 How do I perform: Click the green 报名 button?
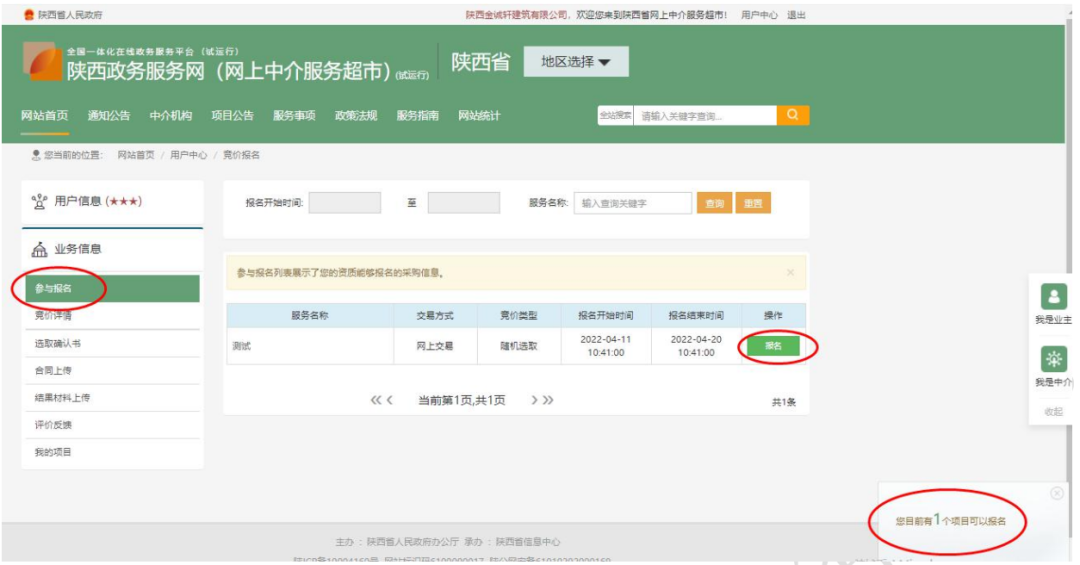tap(773, 346)
